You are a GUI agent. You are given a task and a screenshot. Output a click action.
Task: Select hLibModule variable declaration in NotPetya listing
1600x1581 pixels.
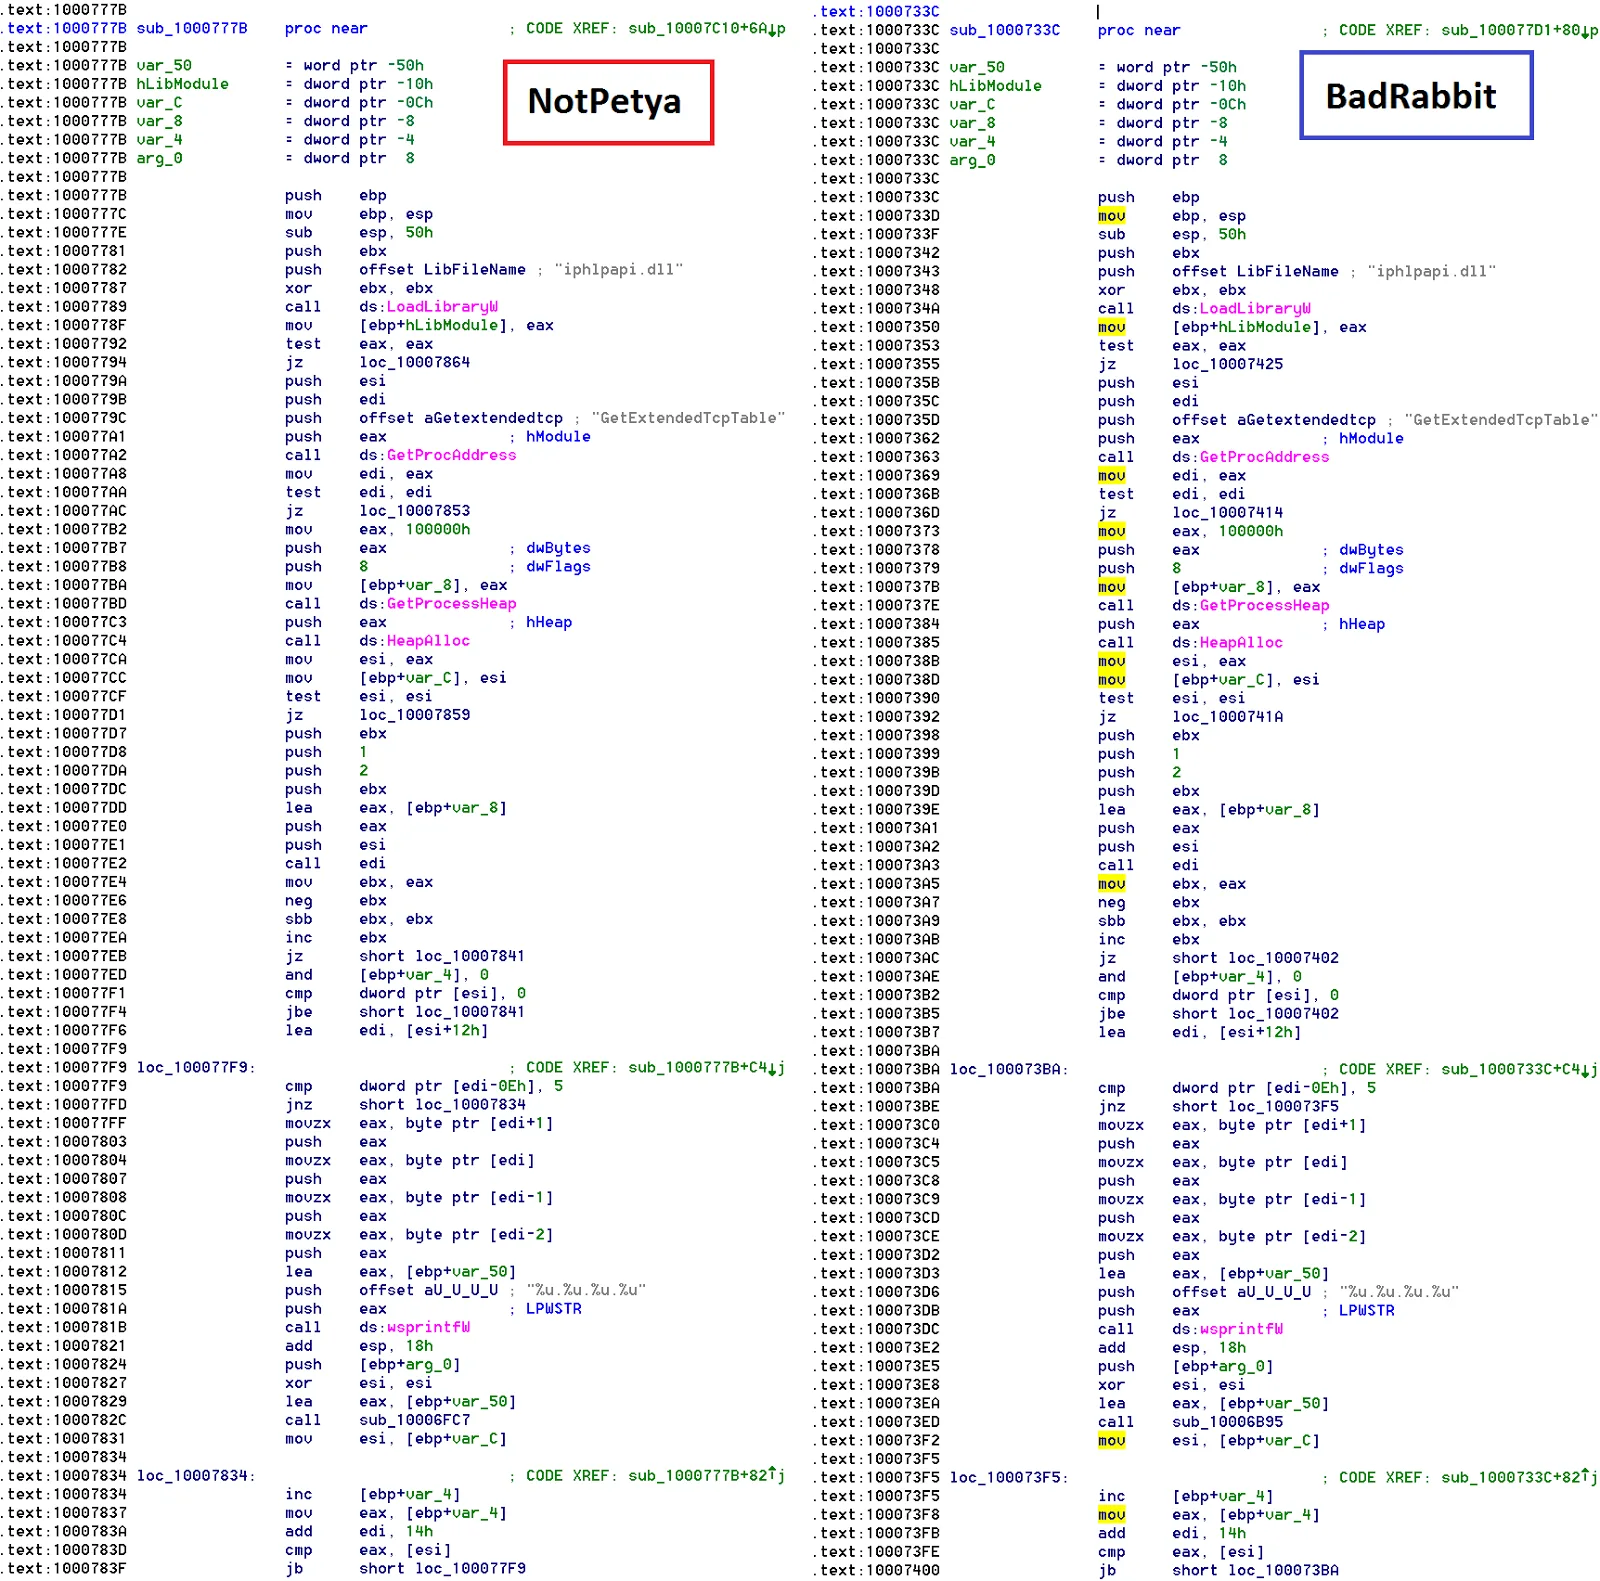183,84
